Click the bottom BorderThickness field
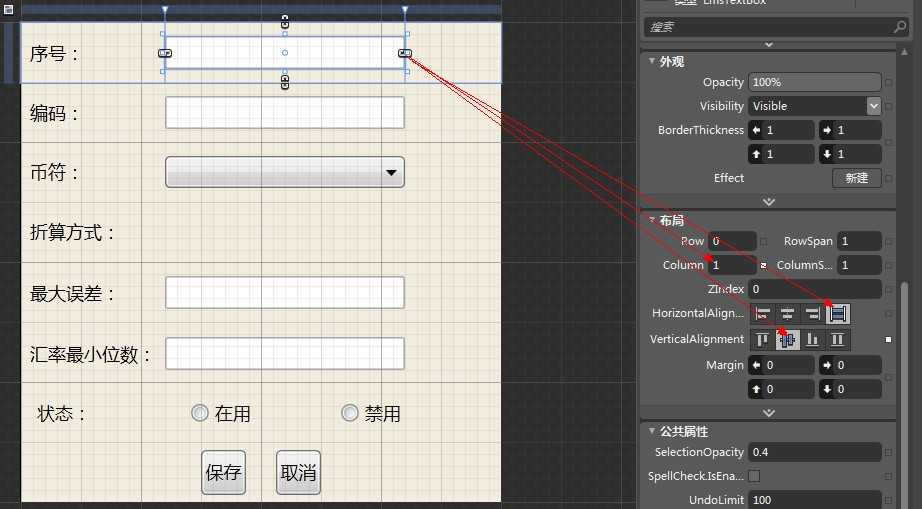 coord(850,154)
